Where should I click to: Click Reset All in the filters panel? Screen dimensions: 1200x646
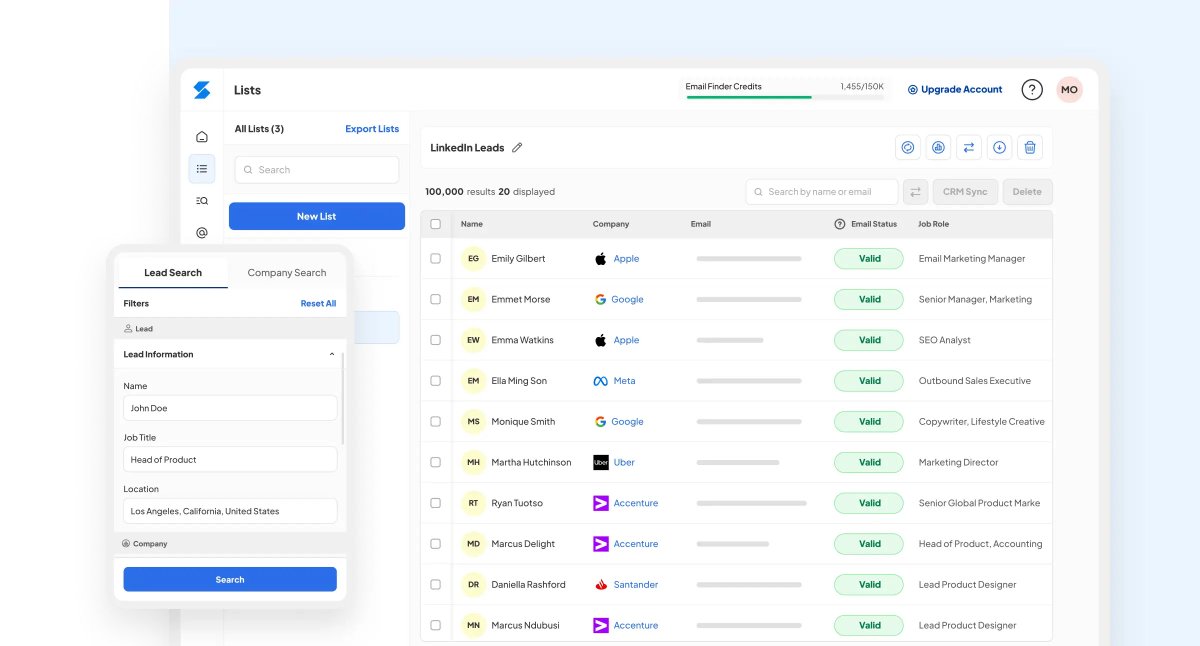[x=318, y=303]
